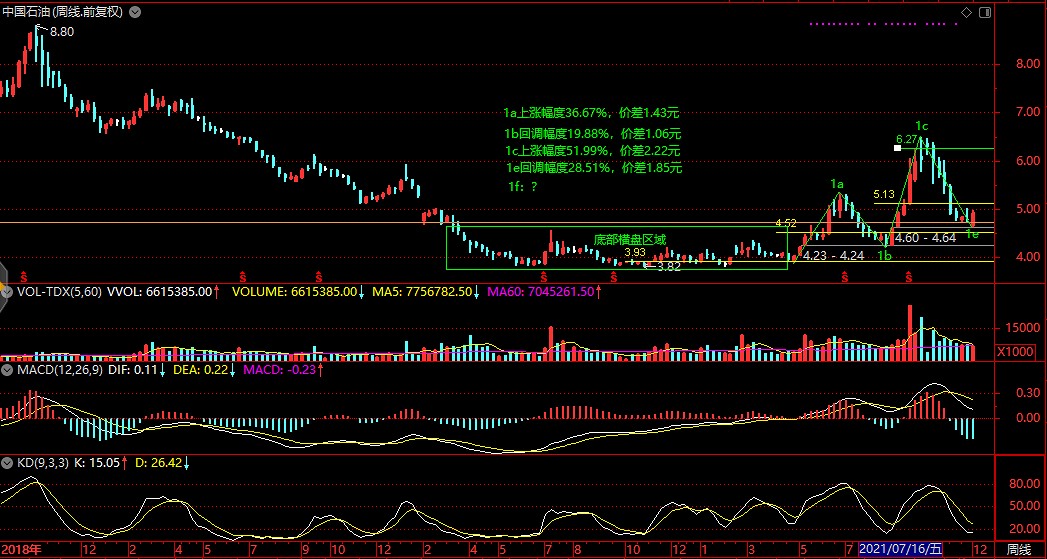Click the 3.93 price annotation
This screenshot has width=1047, height=559.
(635, 252)
